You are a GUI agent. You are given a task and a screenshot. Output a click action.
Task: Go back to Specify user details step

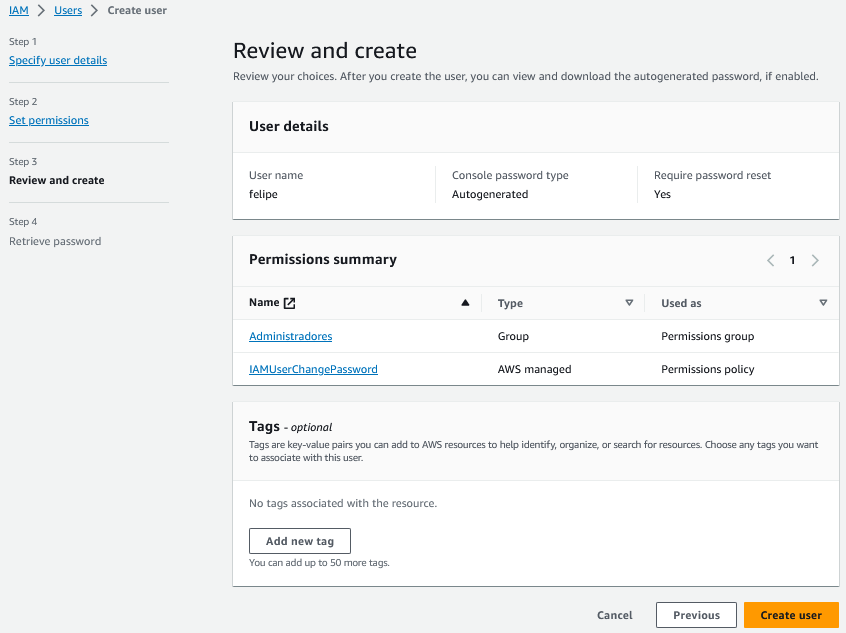point(58,60)
